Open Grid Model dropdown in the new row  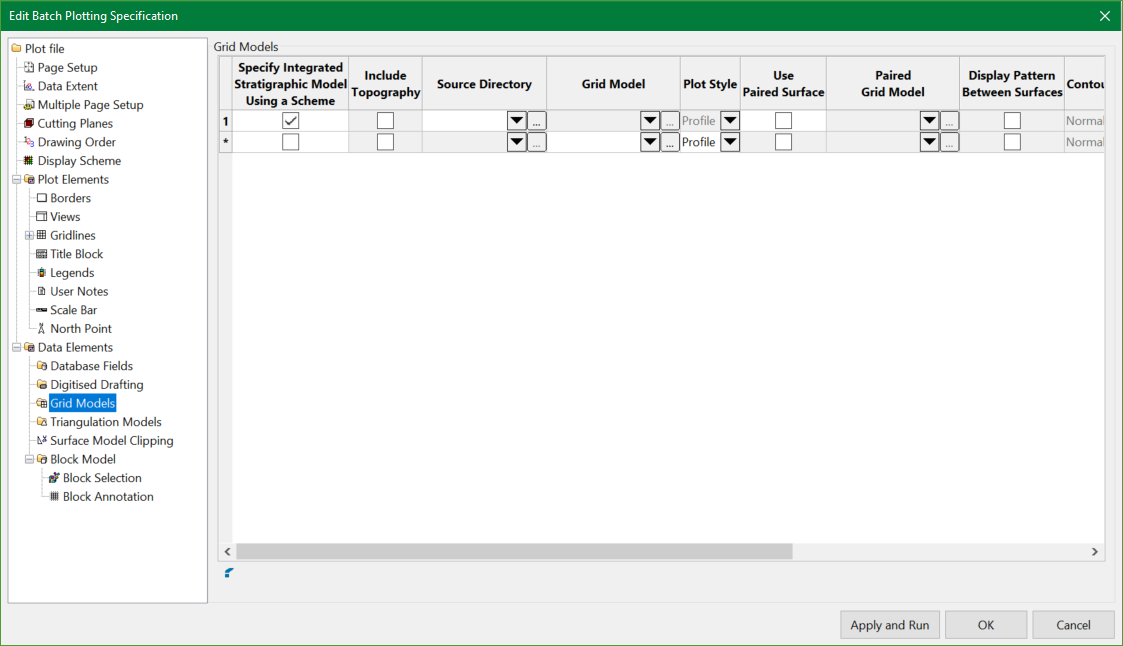click(x=650, y=142)
